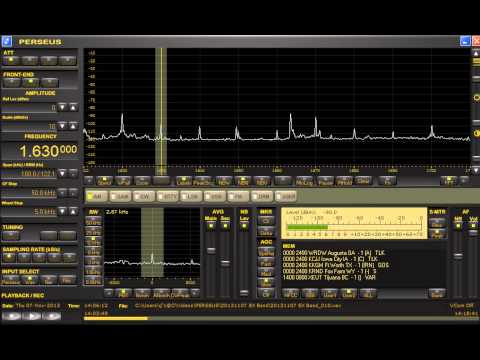Turn AGC Off
The width and height of the screenshot is (480, 360).
[266, 294]
